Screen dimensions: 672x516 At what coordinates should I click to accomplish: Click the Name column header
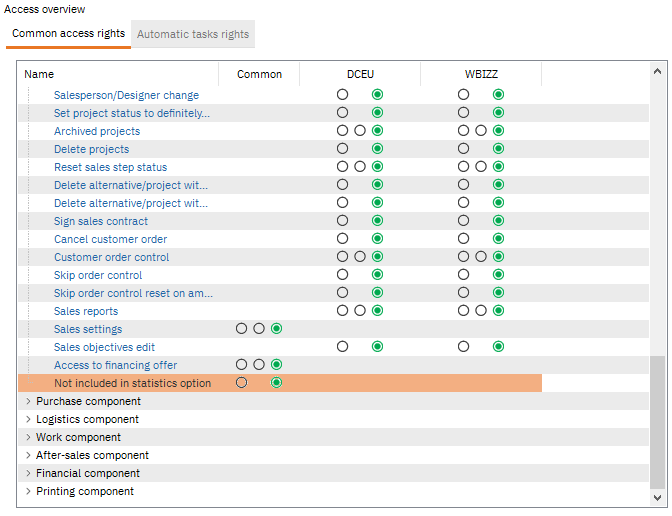(x=39, y=74)
